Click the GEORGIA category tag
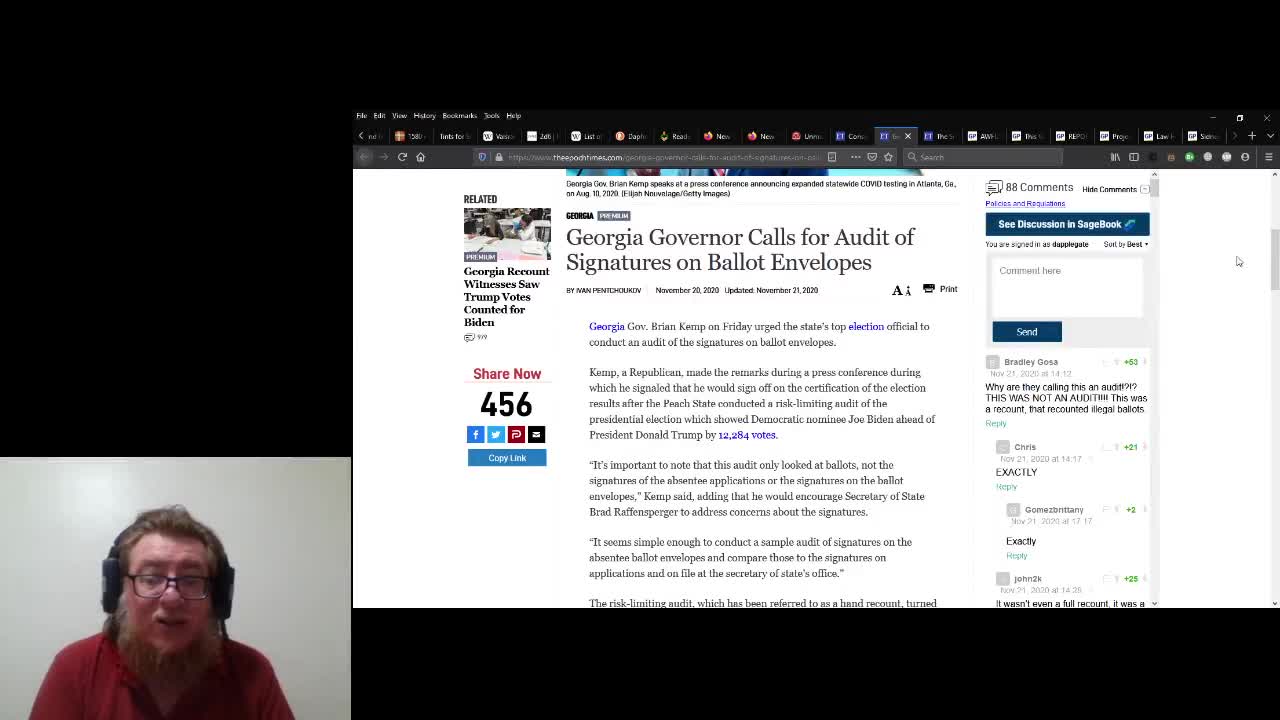 tap(580, 216)
